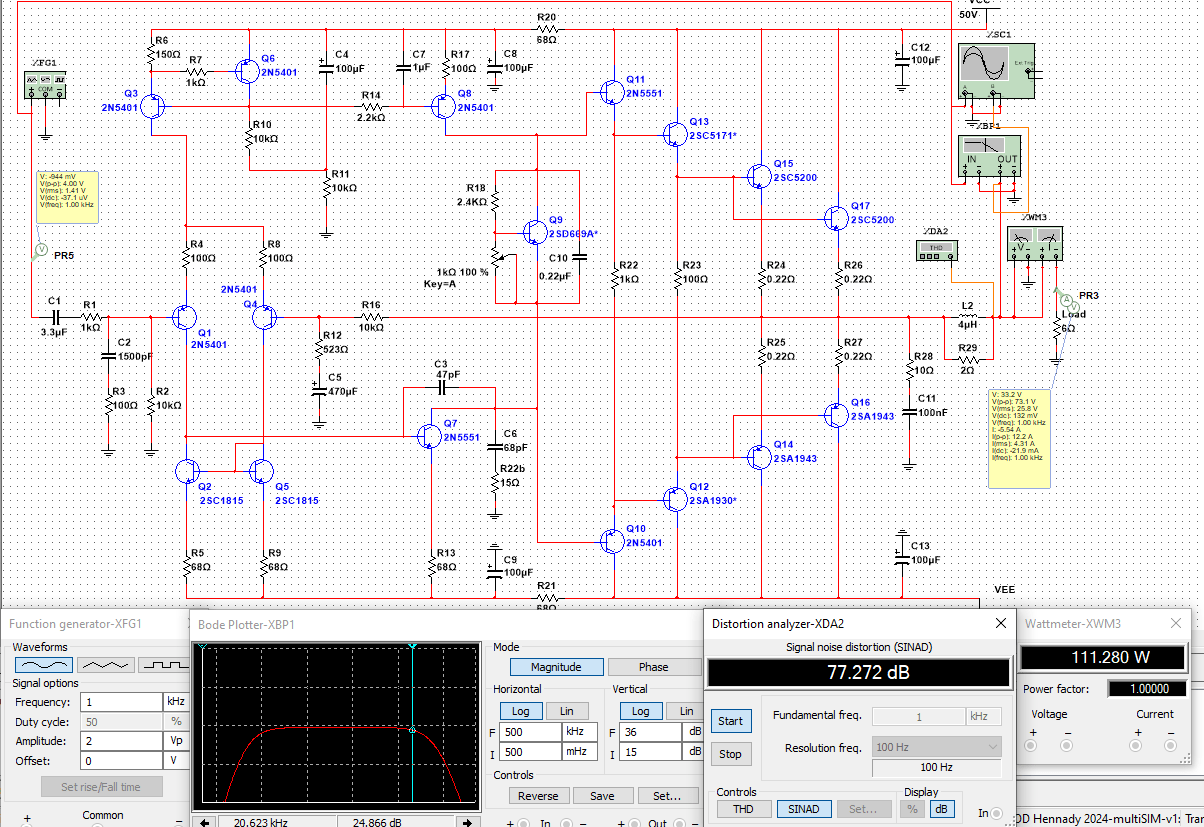Viewport: 1204px width, 827px height.
Task: Select transistor Q1 2N5401
Action: [x=184, y=318]
